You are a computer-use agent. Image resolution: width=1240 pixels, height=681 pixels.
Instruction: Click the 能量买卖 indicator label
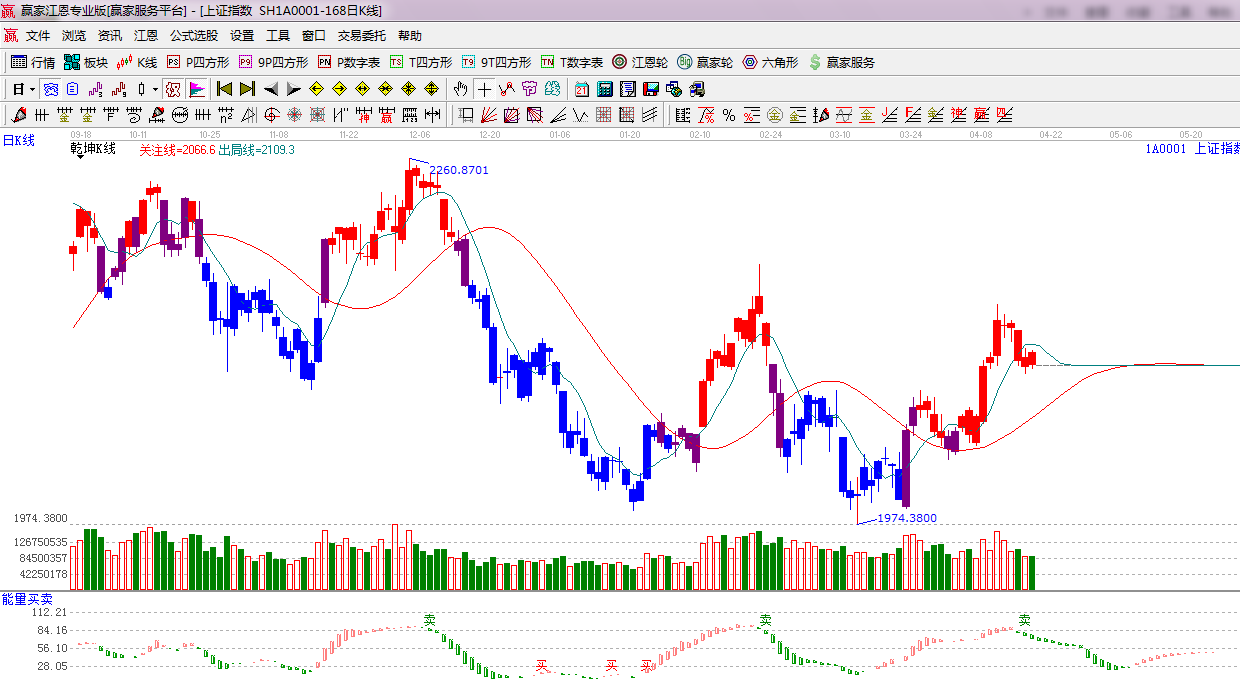point(27,598)
